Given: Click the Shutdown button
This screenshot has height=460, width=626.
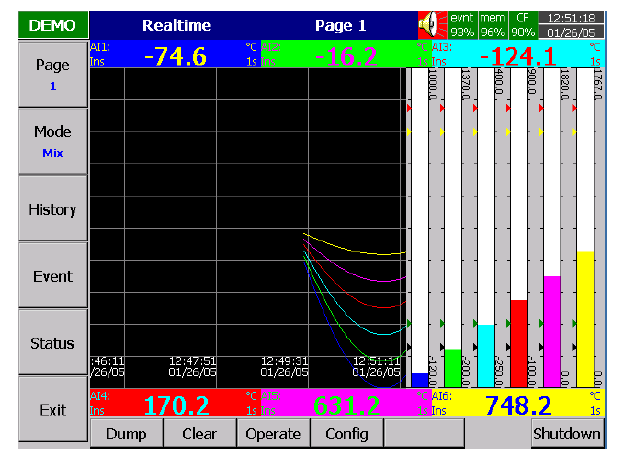Looking at the screenshot, I should click(567, 433).
